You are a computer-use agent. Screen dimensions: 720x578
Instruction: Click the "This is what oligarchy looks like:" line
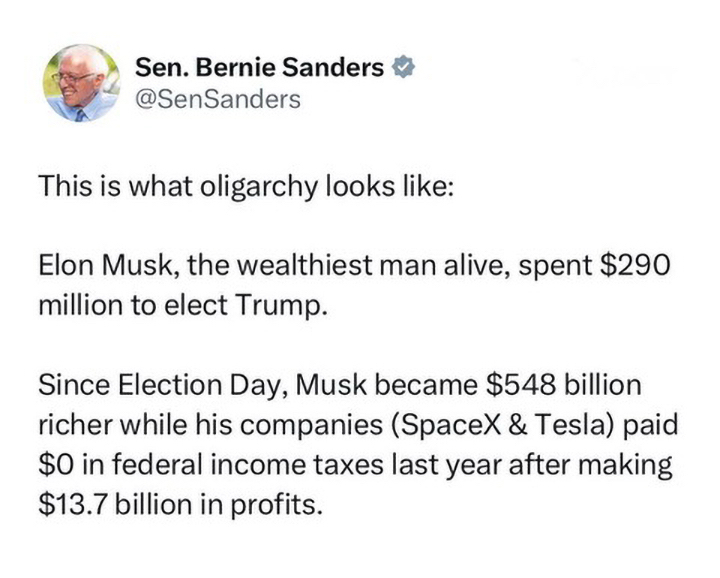(x=246, y=187)
